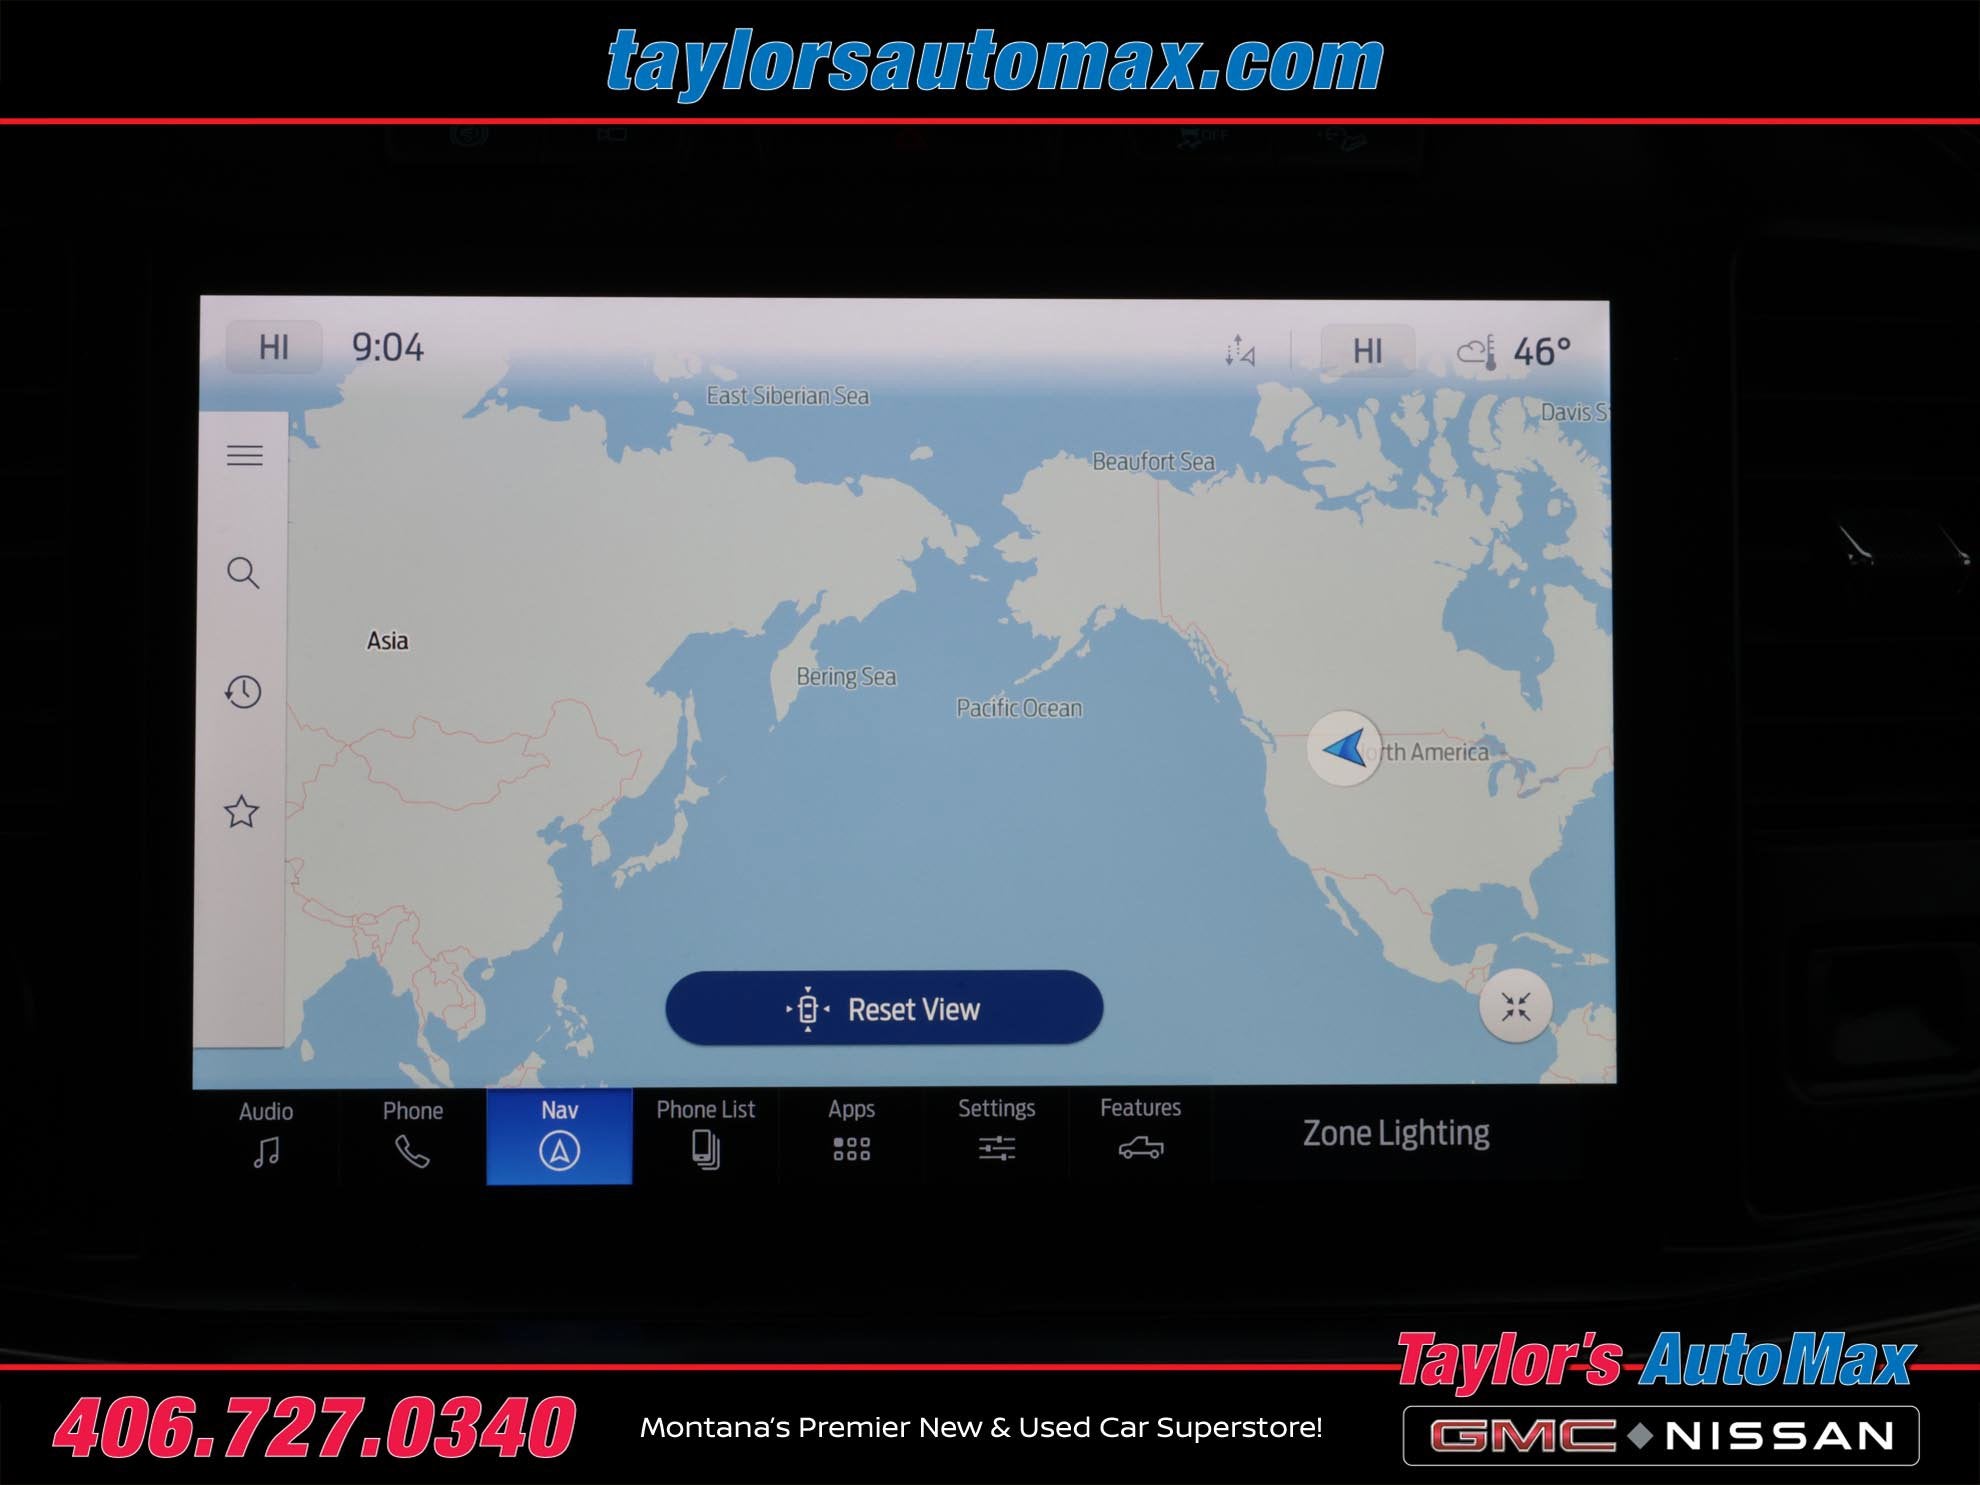This screenshot has width=1980, height=1485.
Task: Switch to the Audio tab
Action: (x=266, y=1135)
